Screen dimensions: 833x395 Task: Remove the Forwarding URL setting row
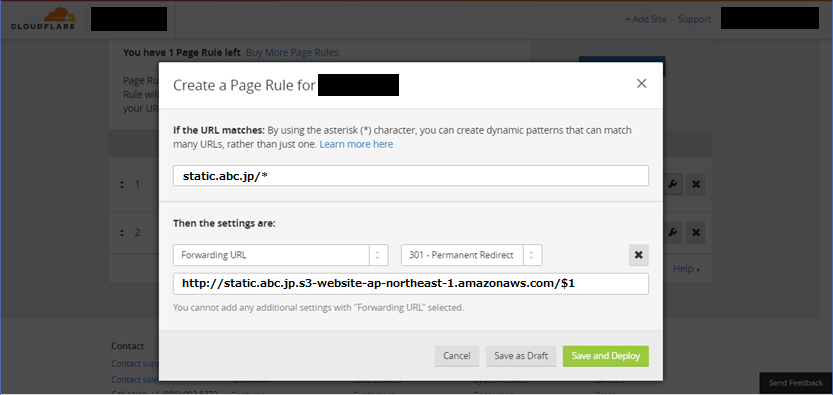pos(639,255)
